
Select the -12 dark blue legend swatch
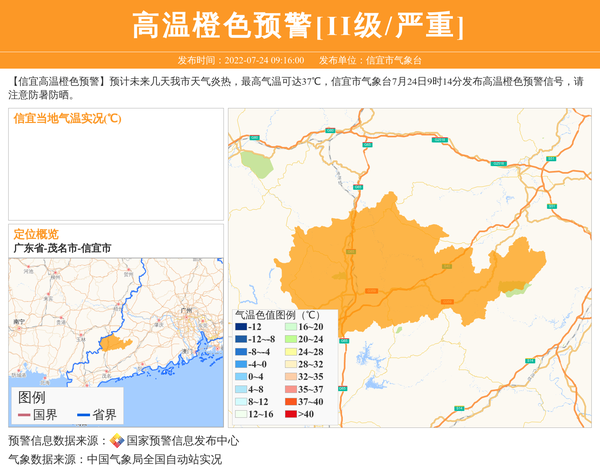[x=241, y=327]
